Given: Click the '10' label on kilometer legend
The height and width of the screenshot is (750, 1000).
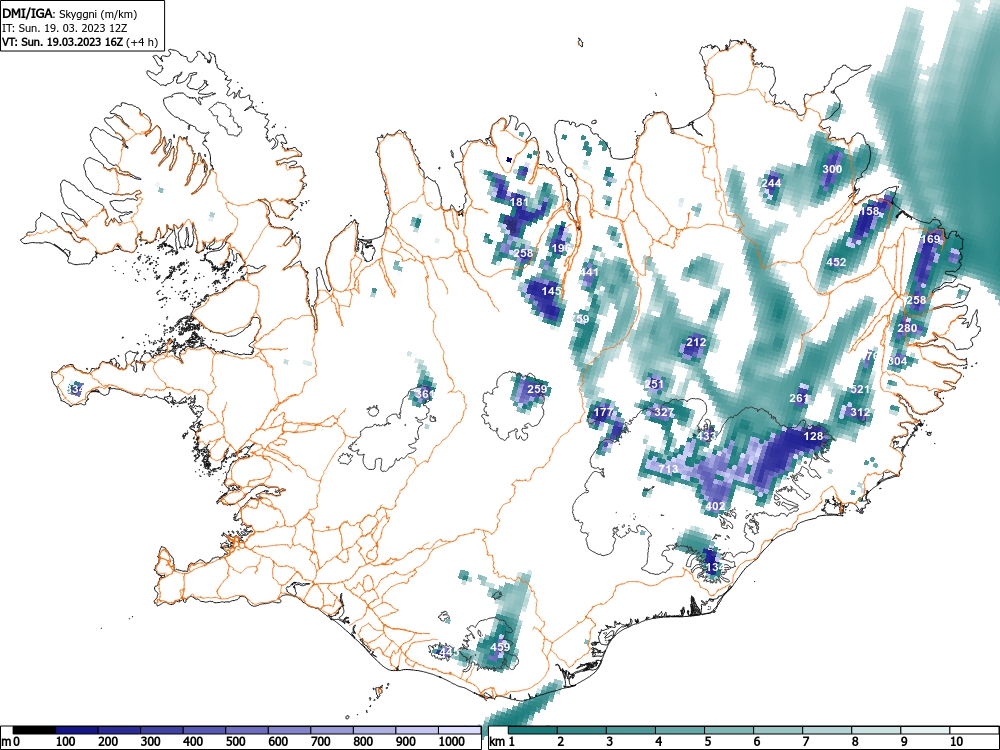Looking at the screenshot, I should (x=956, y=742).
